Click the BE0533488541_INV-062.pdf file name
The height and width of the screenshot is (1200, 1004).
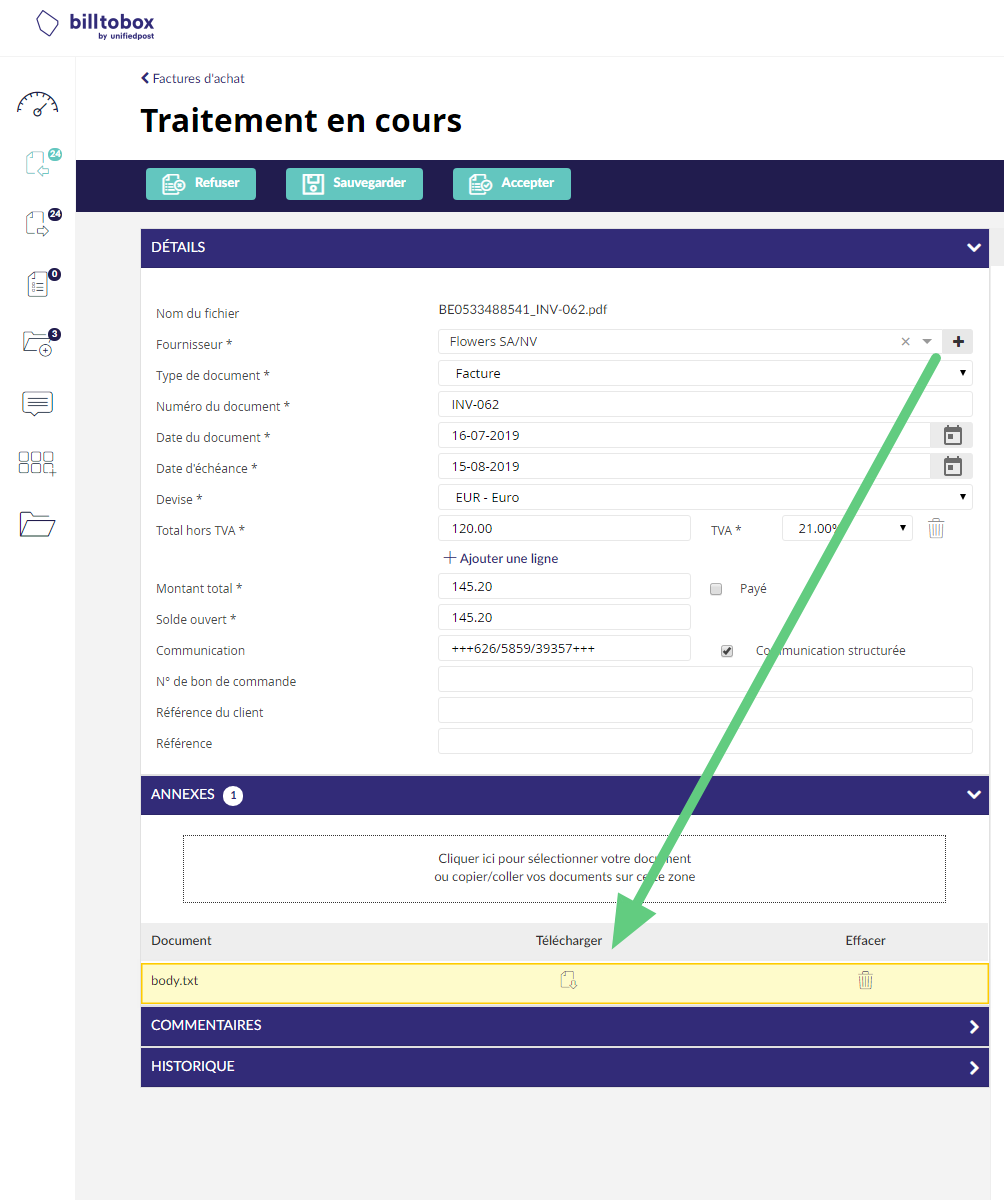523,309
